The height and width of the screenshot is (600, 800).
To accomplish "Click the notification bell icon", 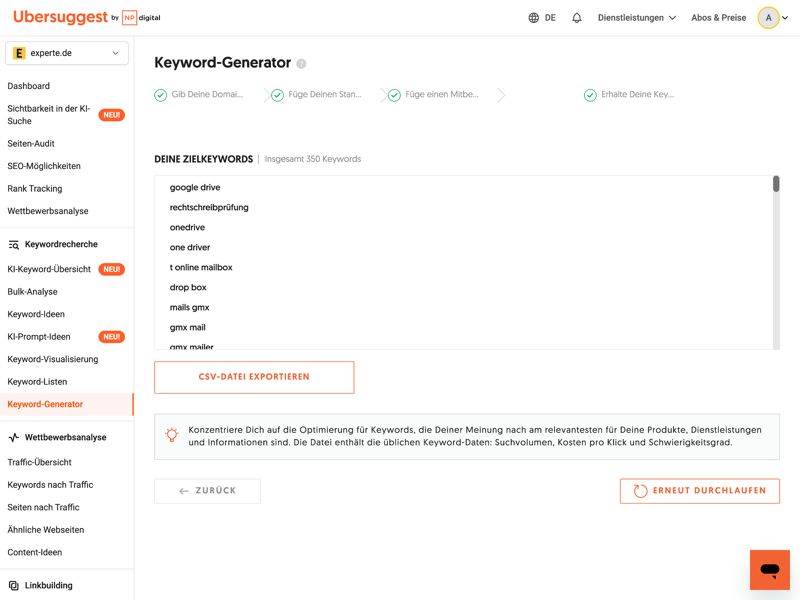I will coord(577,18).
